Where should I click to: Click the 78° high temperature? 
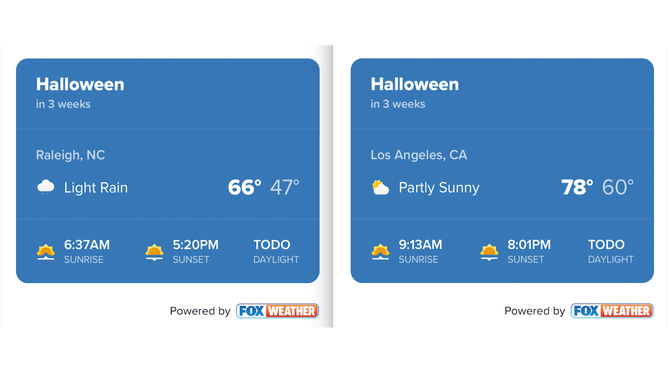coord(577,187)
